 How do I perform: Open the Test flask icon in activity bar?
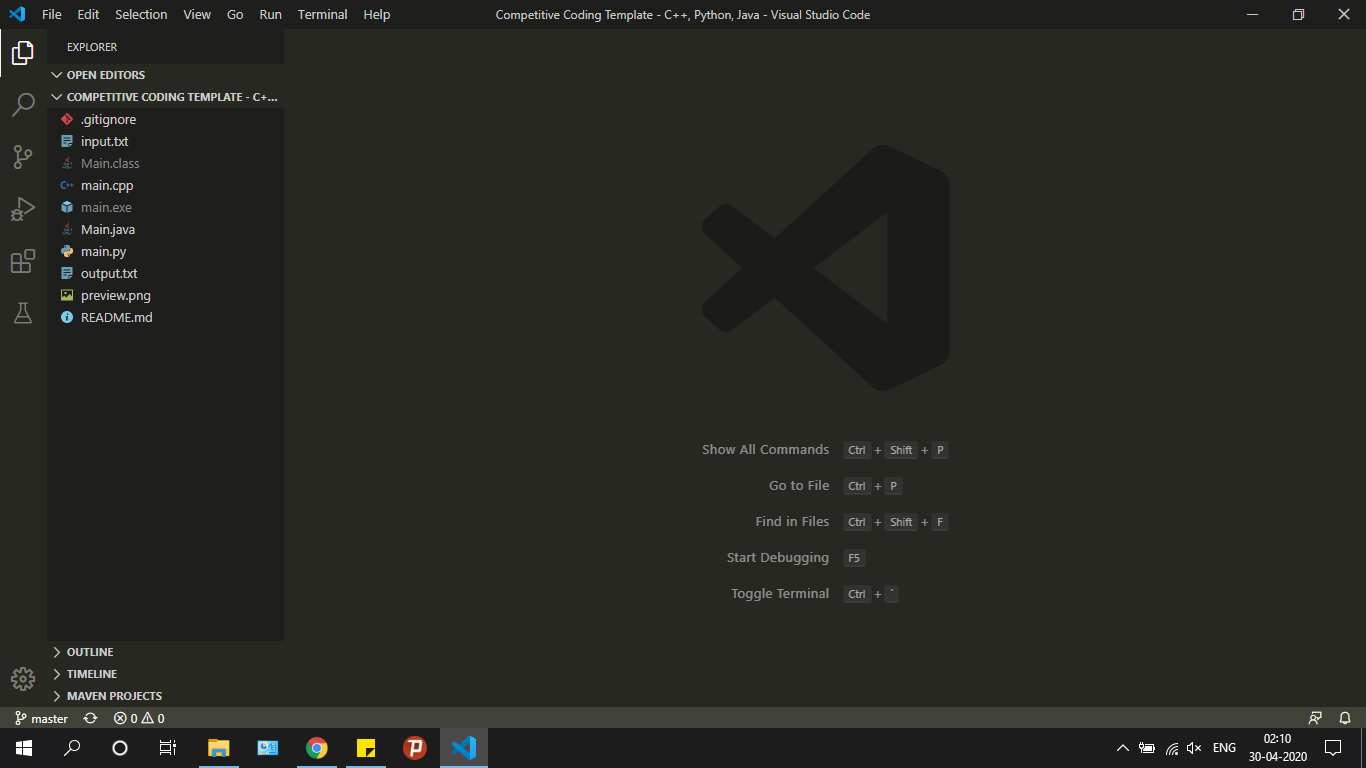pyautogui.click(x=23, y=313)
